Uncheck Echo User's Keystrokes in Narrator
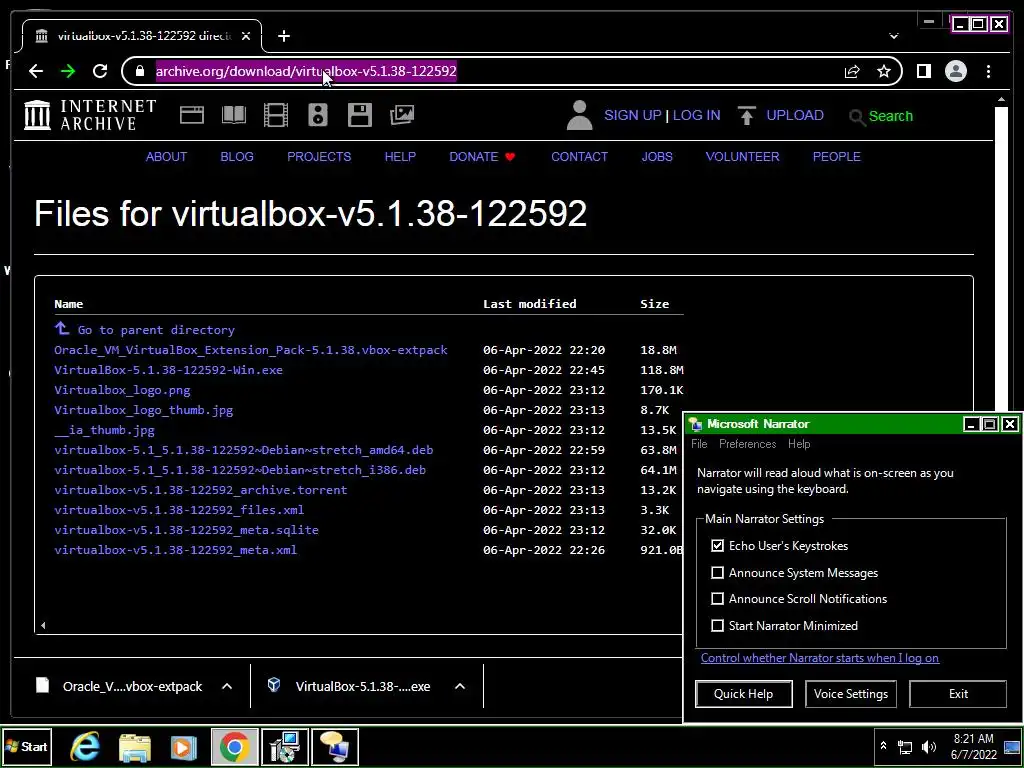 click(717, 546)
